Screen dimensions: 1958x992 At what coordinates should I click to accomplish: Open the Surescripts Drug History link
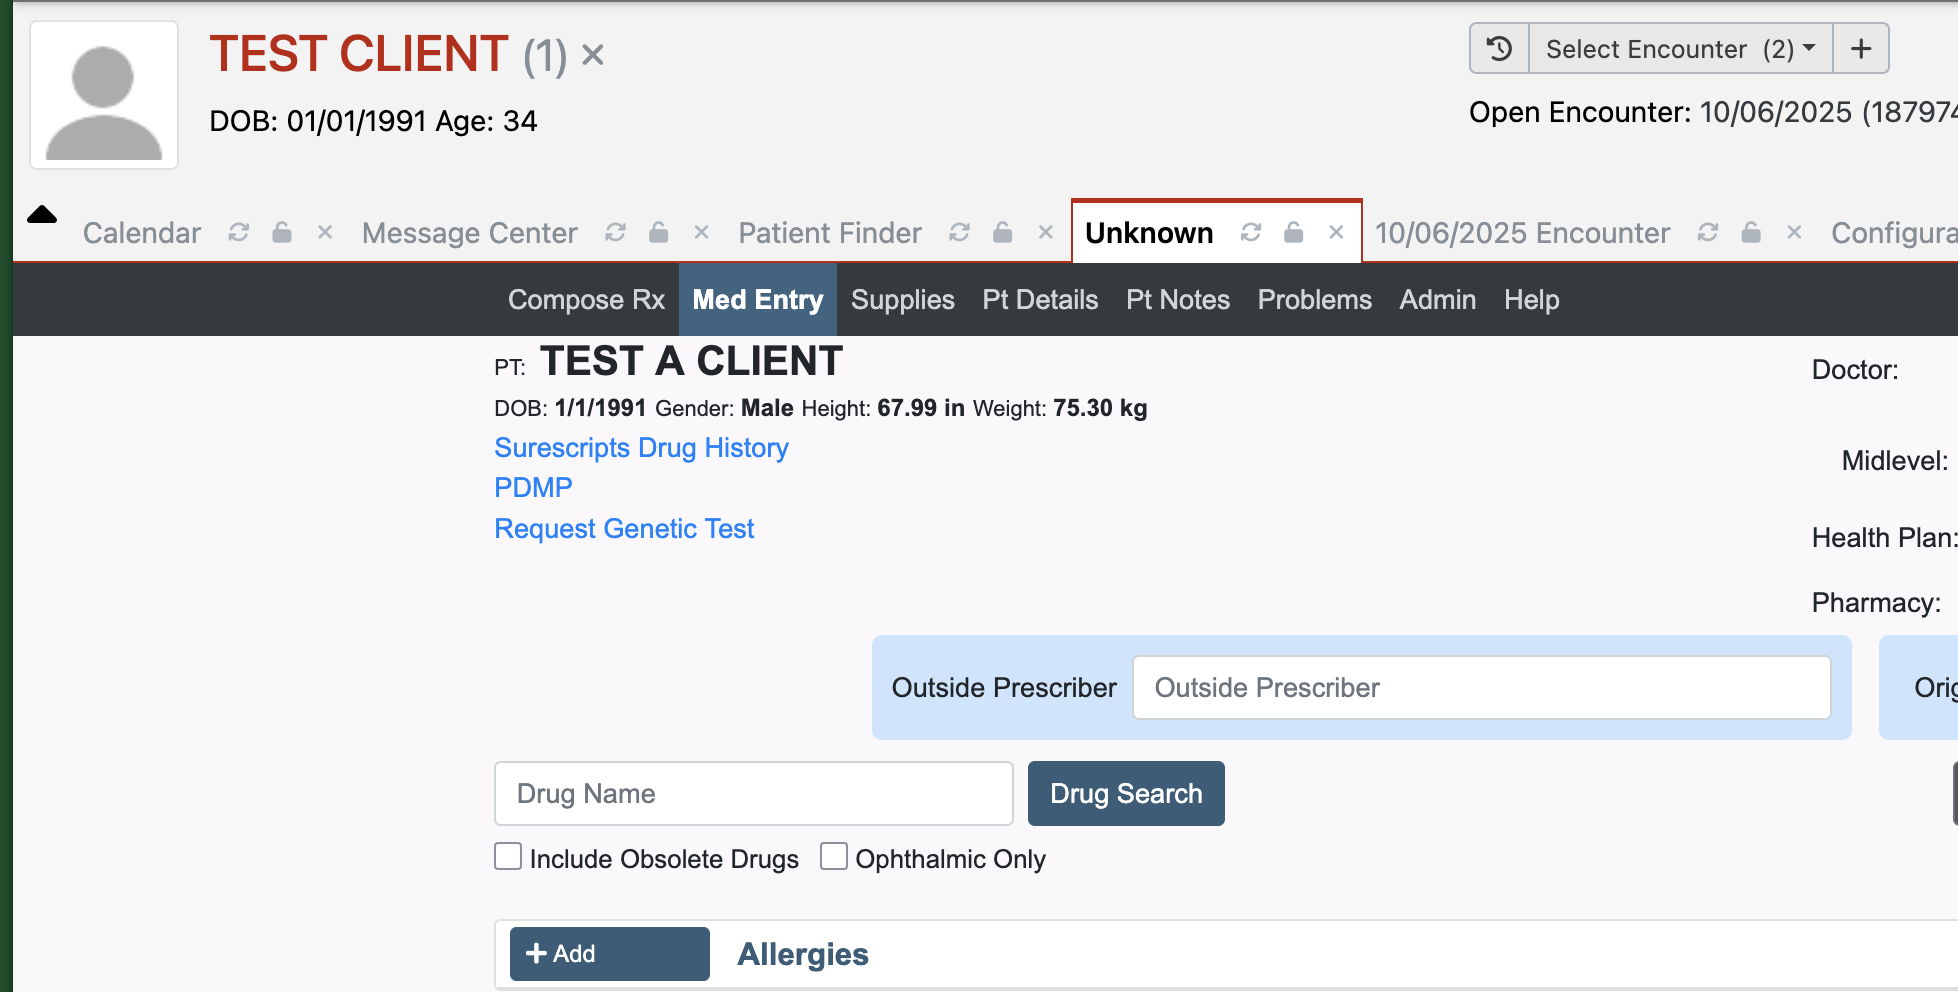(x=641, y=448)
